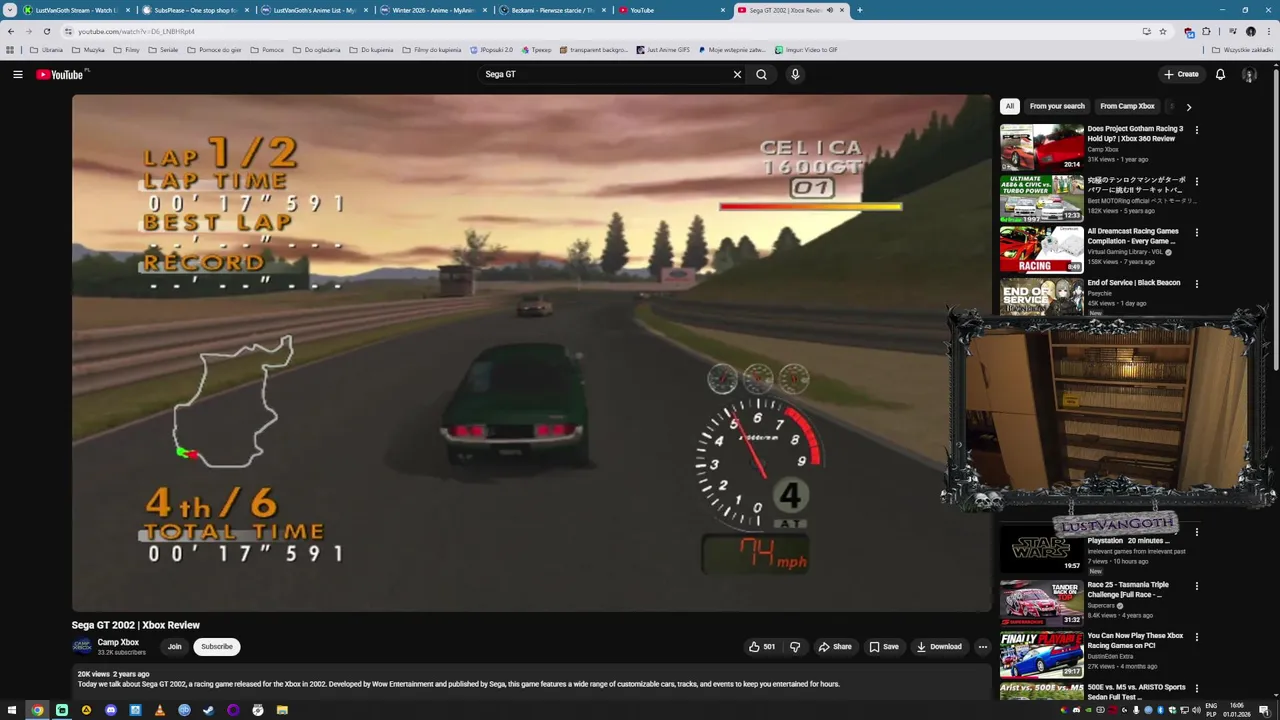
Task: Switch to the LustVanGoth Stream tab
Action: [76, 10]
